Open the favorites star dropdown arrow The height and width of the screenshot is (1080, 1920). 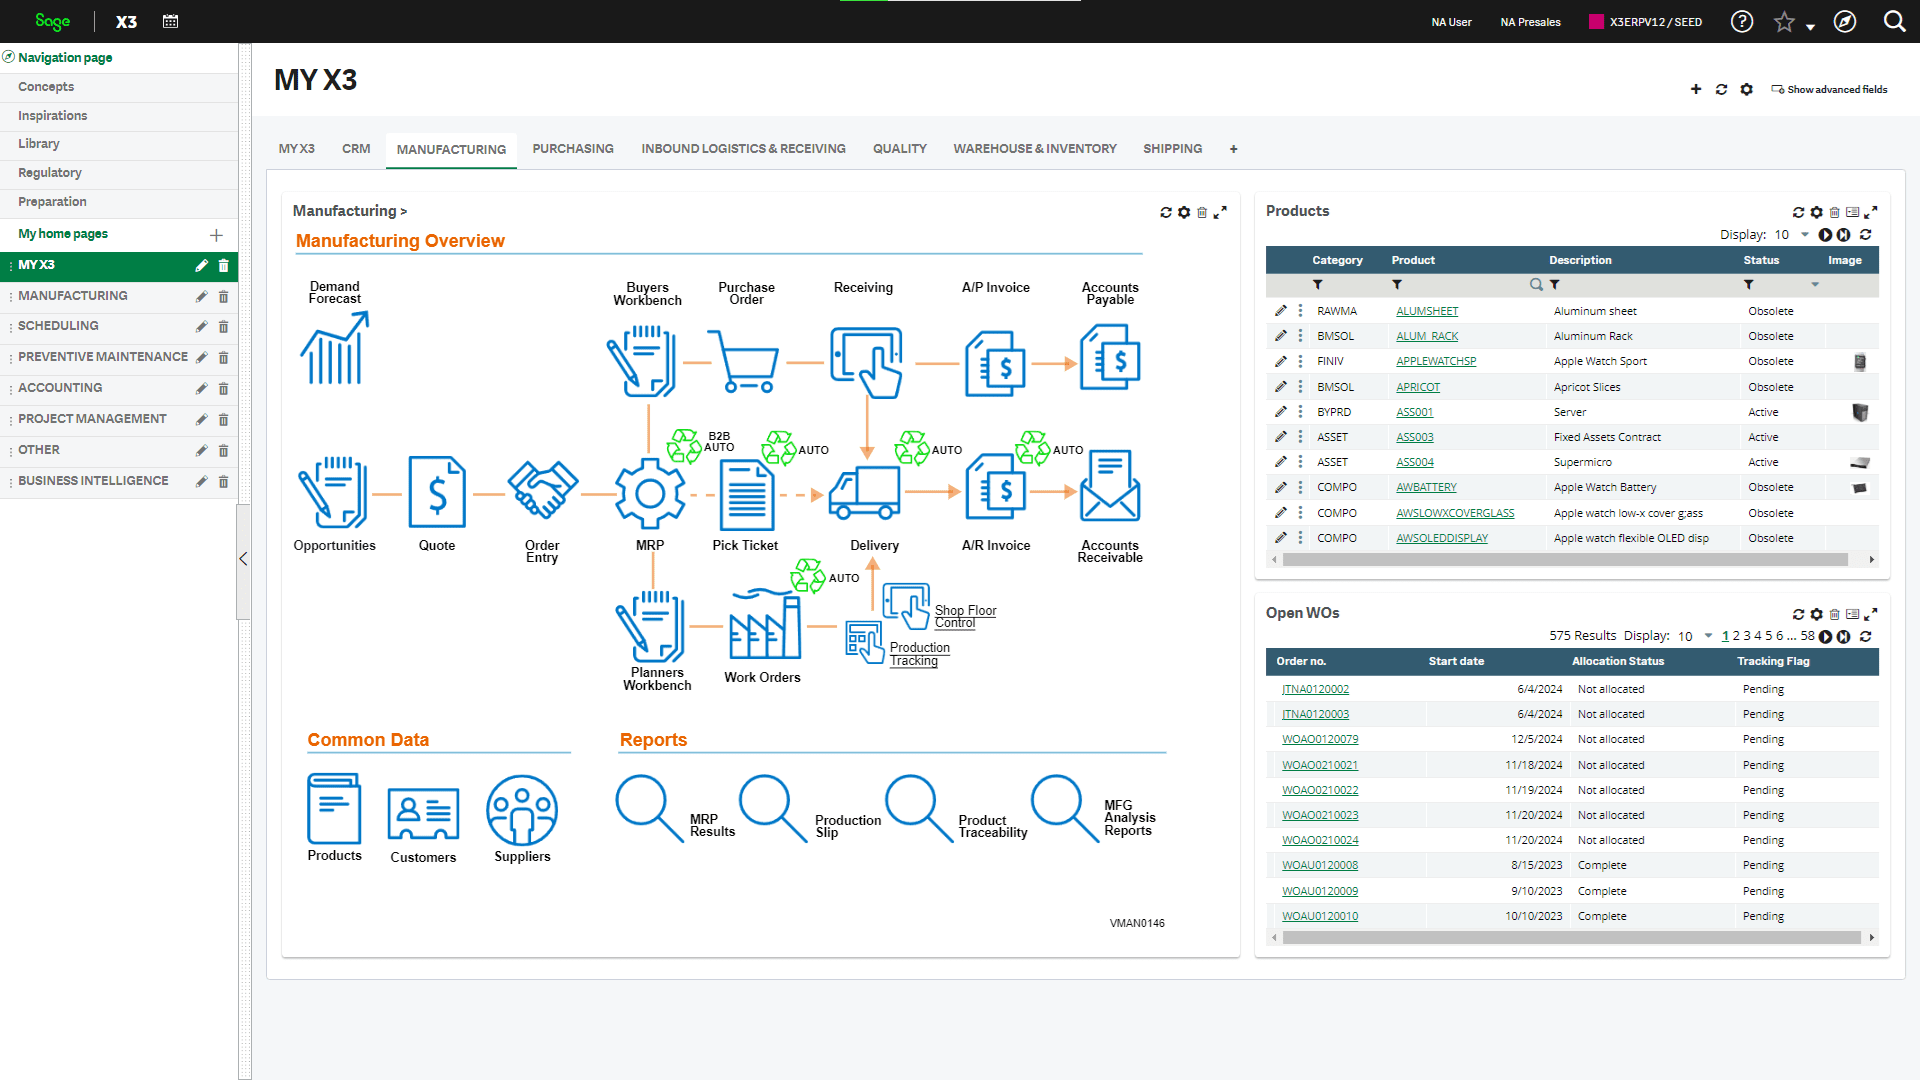(1811, 27)
